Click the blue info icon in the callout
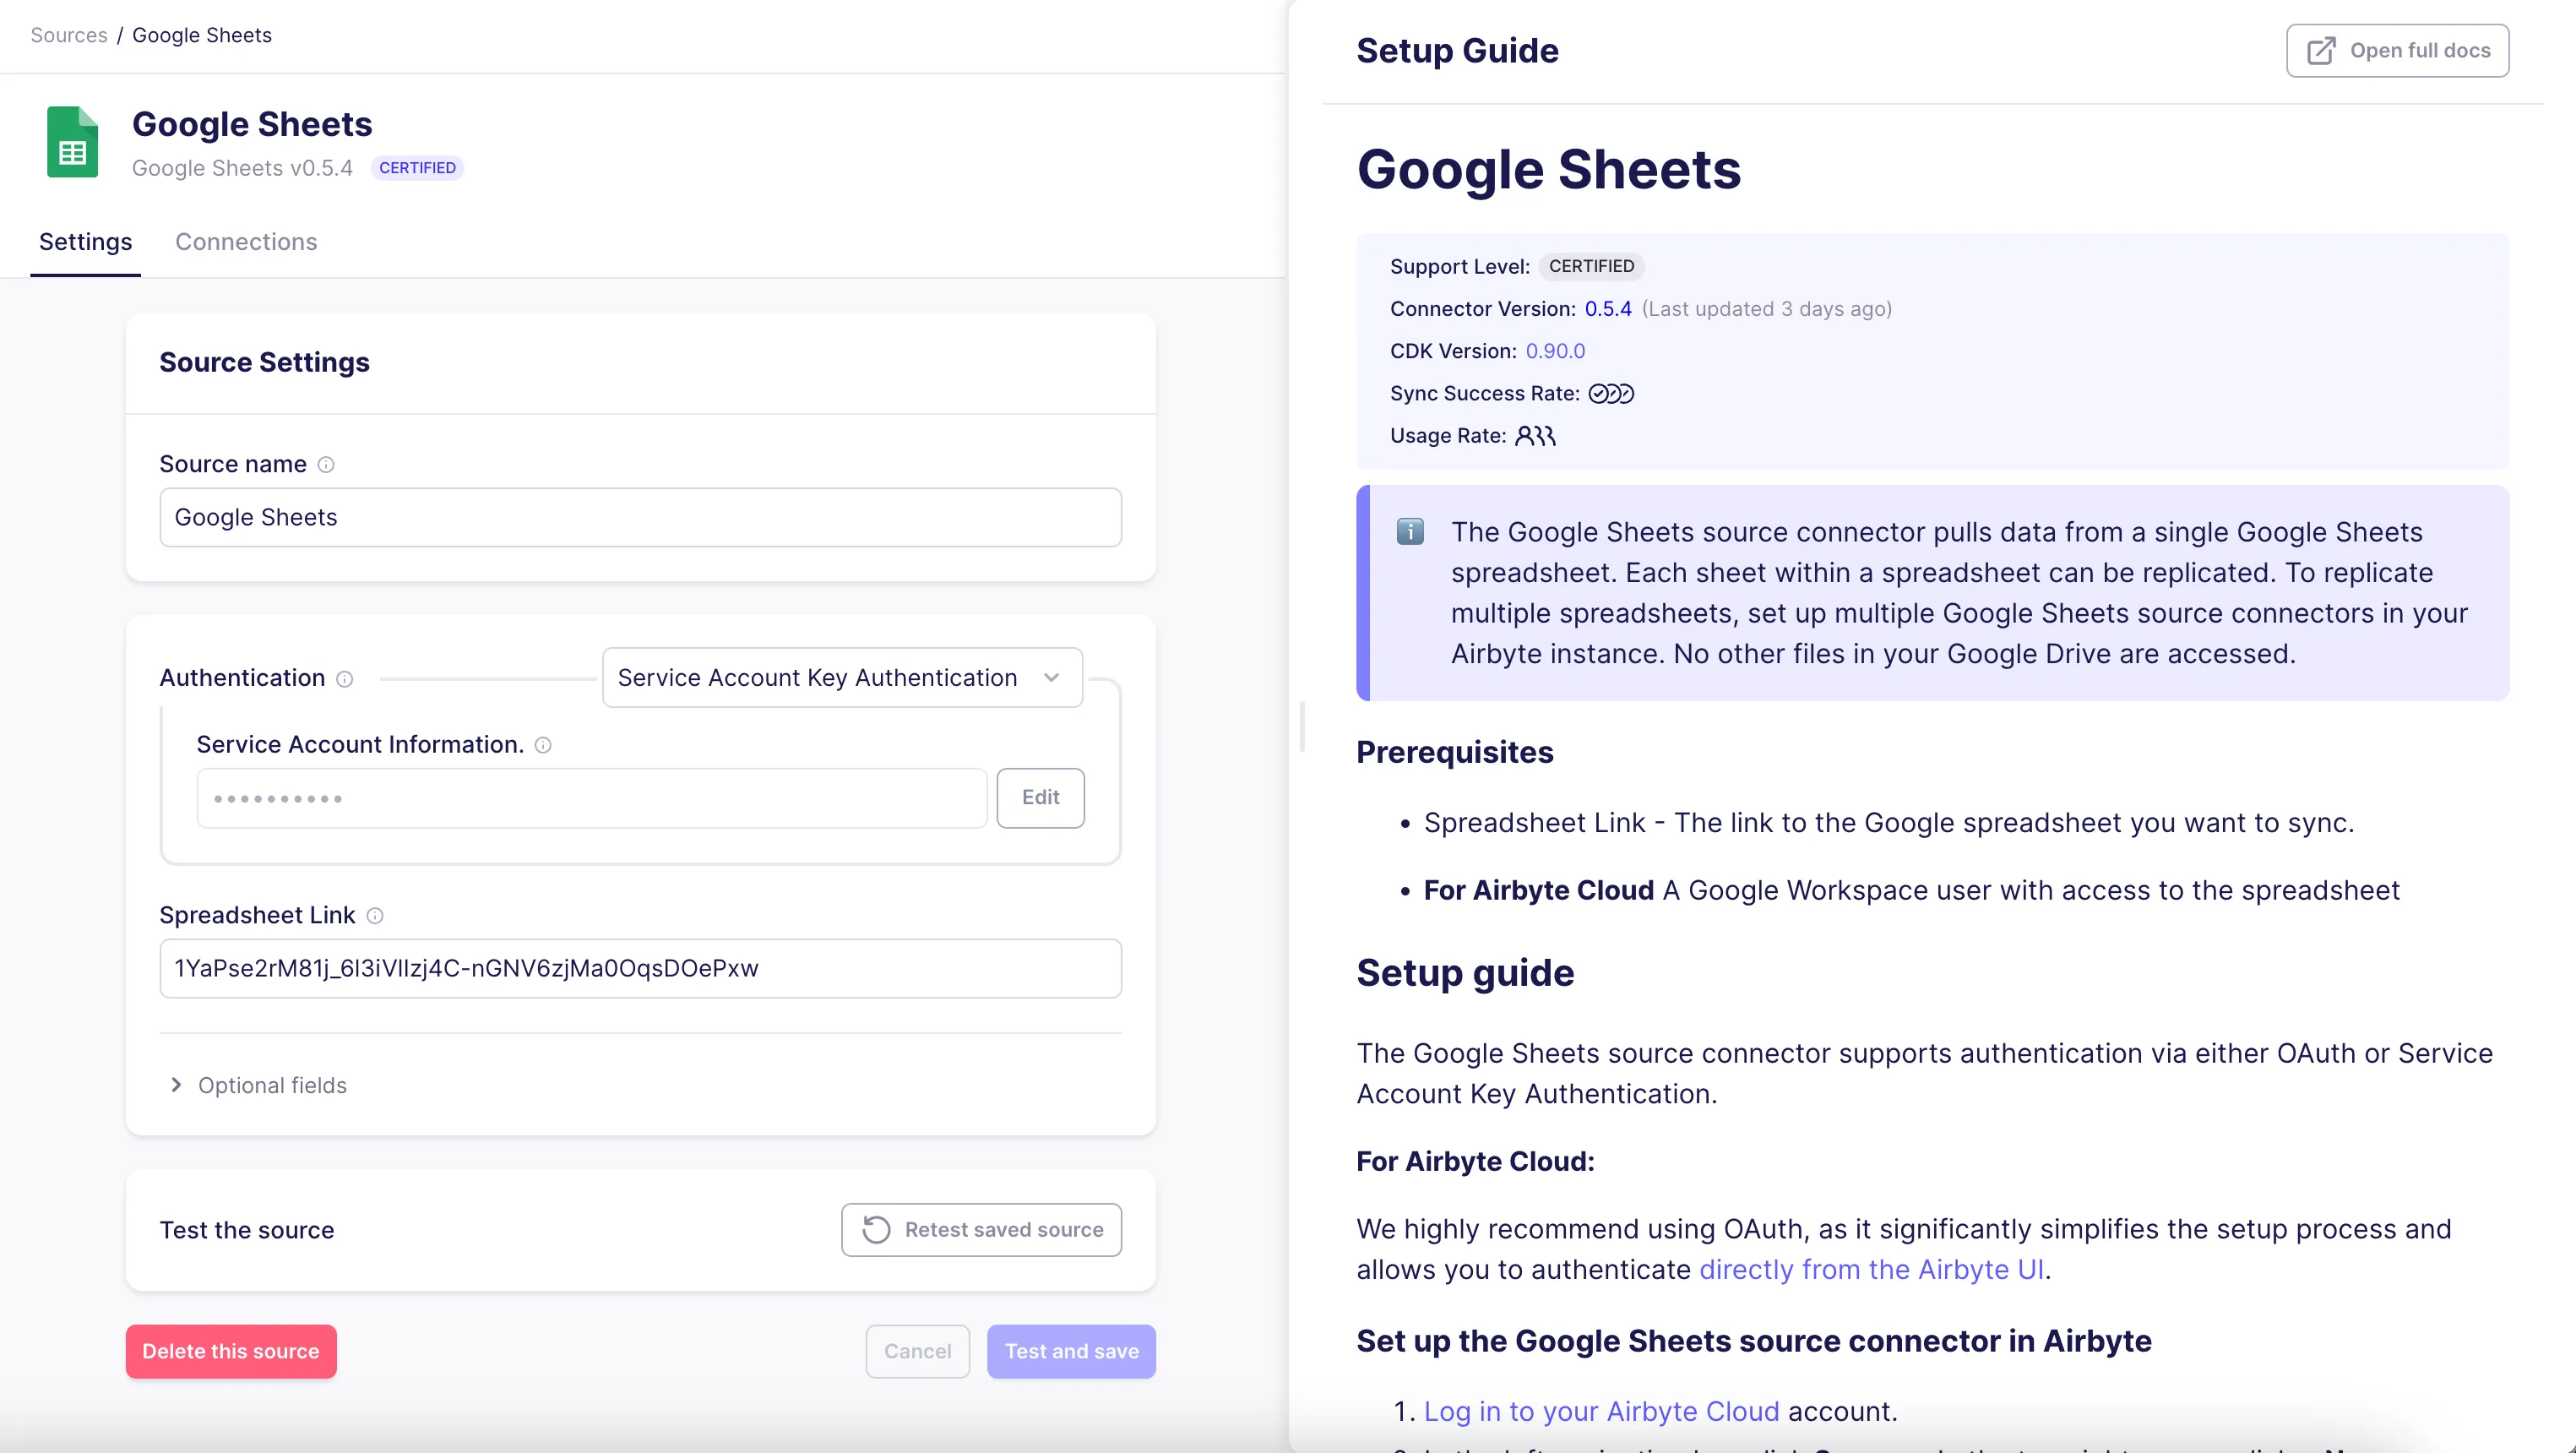The width and height of the screenshot is (2576, 1453). click(x=1410, y=532)
